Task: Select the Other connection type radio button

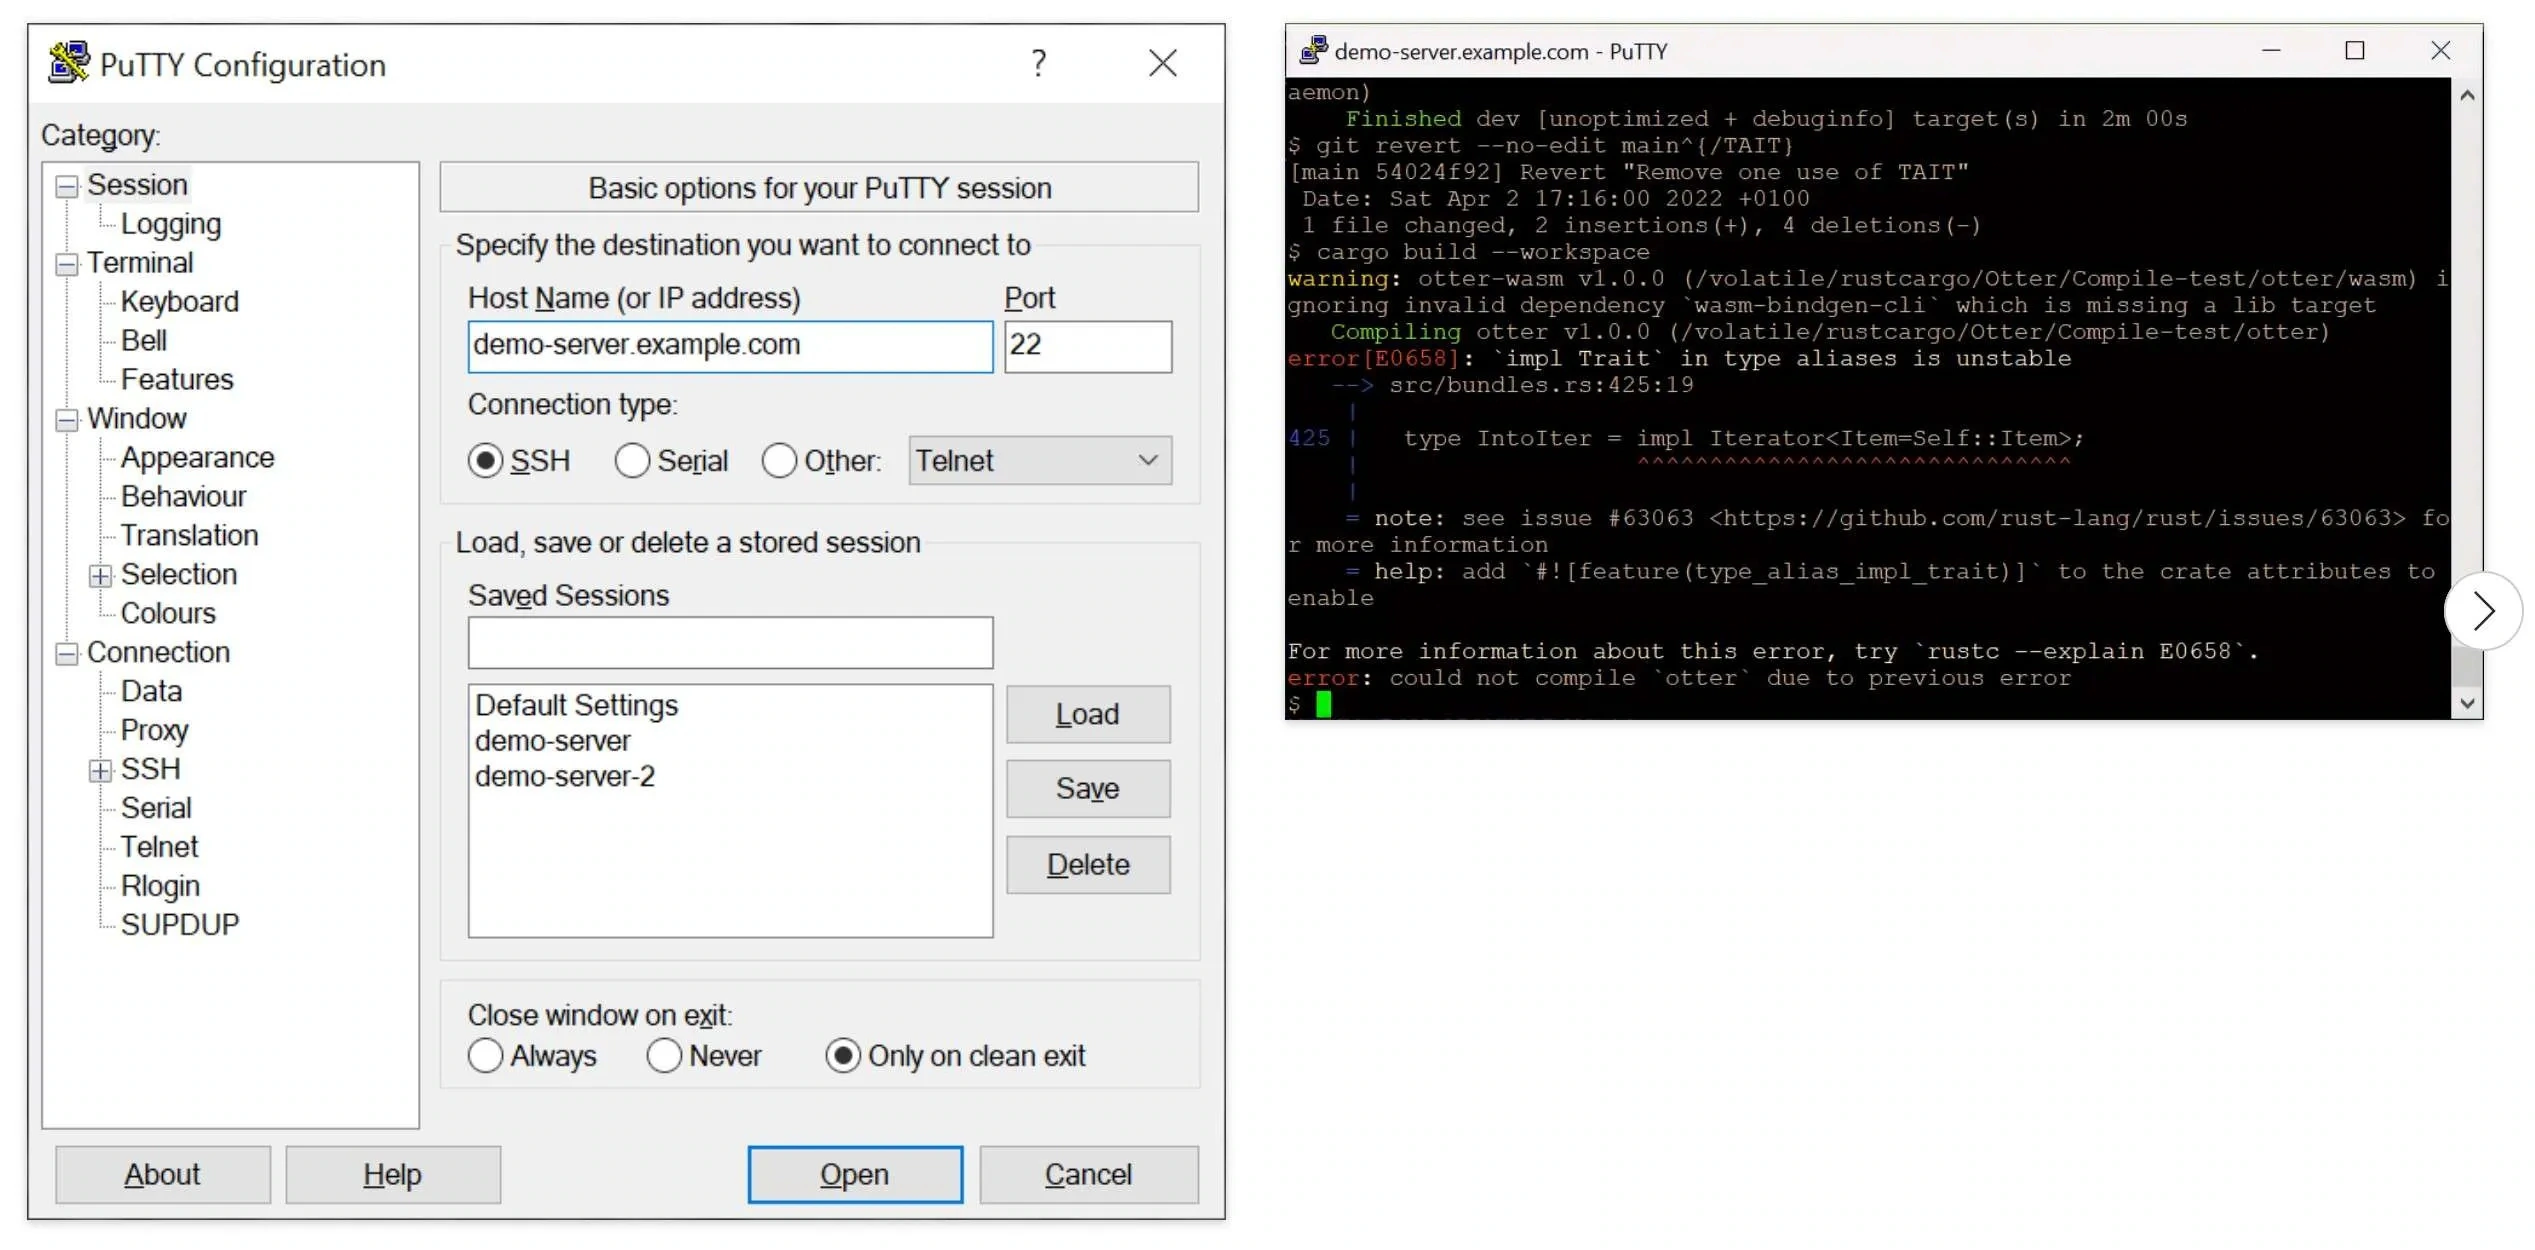Action: point(778,461)
